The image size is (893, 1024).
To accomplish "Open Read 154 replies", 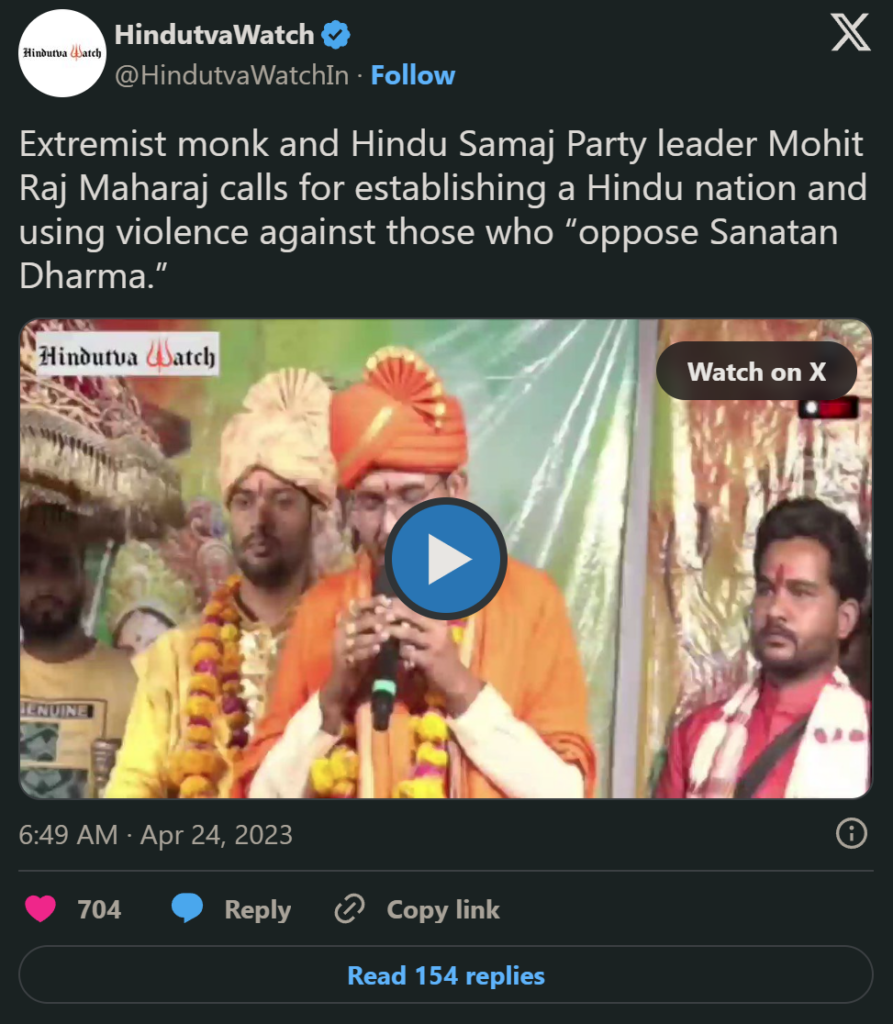I will 446,975.
